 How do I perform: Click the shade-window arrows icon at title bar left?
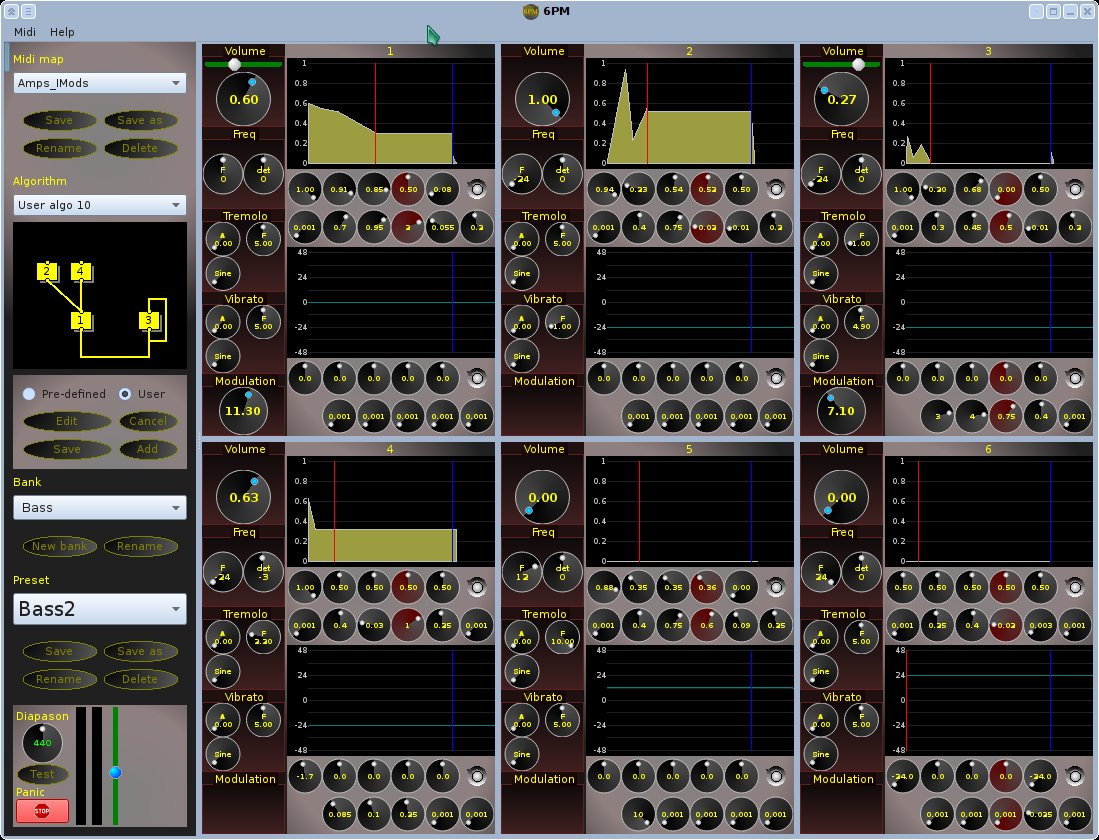tap(11, 11)
